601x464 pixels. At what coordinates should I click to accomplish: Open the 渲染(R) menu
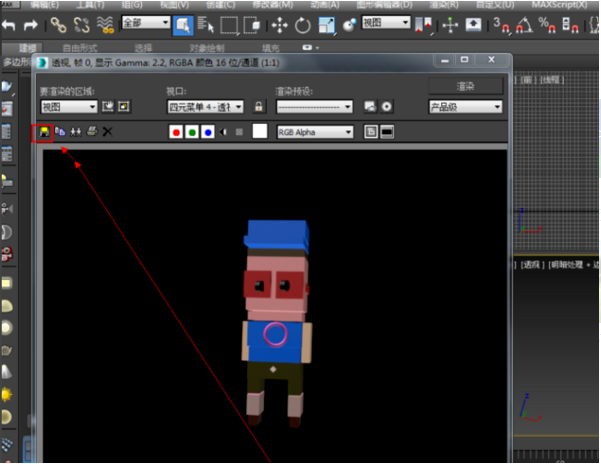444,5
